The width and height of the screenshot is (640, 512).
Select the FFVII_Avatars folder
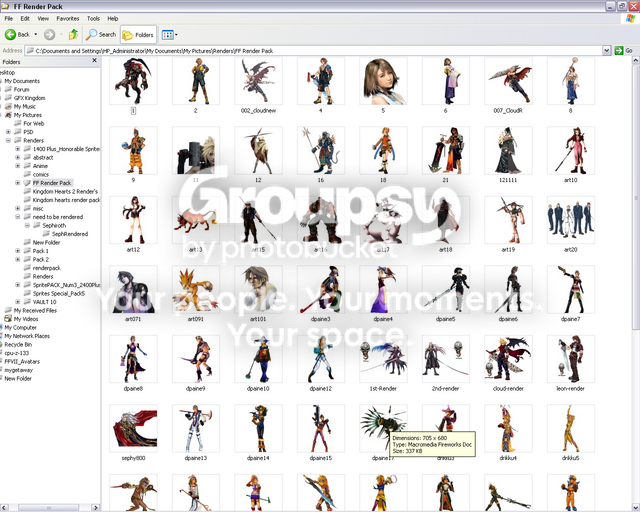point(22,362)
